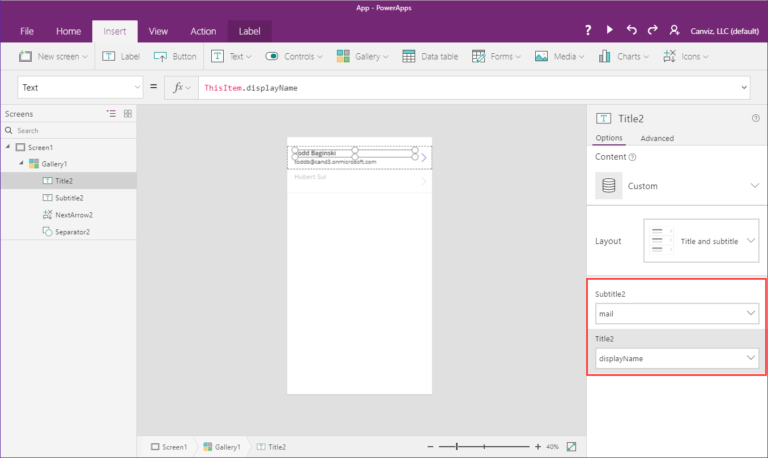The width and height of the screenshot is (768, 458).
Task: Click the Content info icon
Action: [632, 157]
